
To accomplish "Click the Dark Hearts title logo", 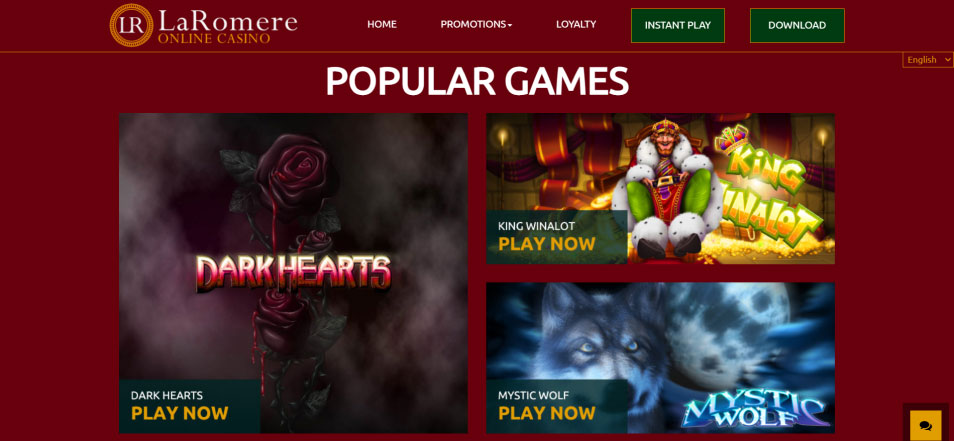I will (x=293, y=273).
